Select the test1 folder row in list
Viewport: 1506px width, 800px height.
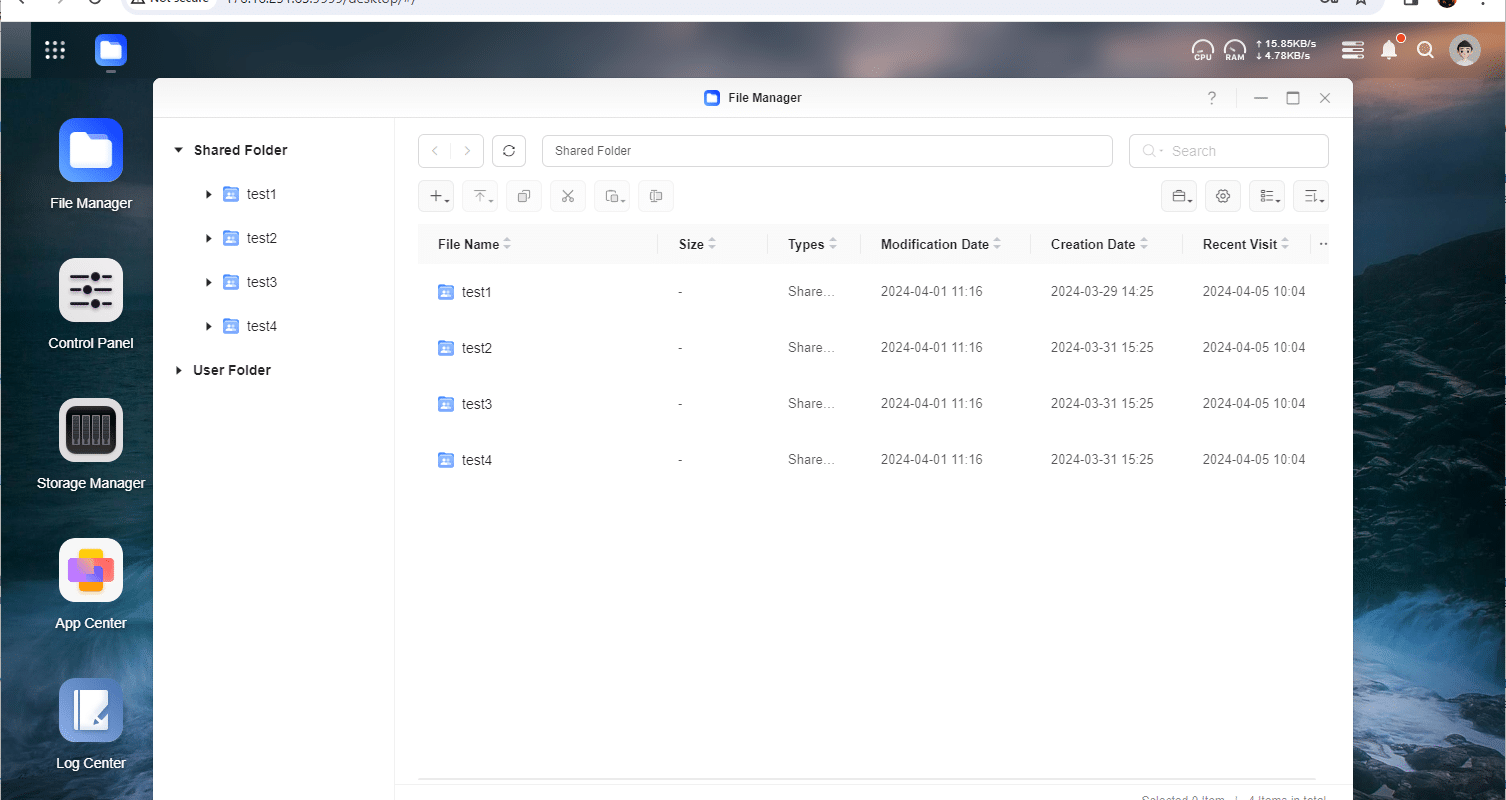click(x=873, y=292)
